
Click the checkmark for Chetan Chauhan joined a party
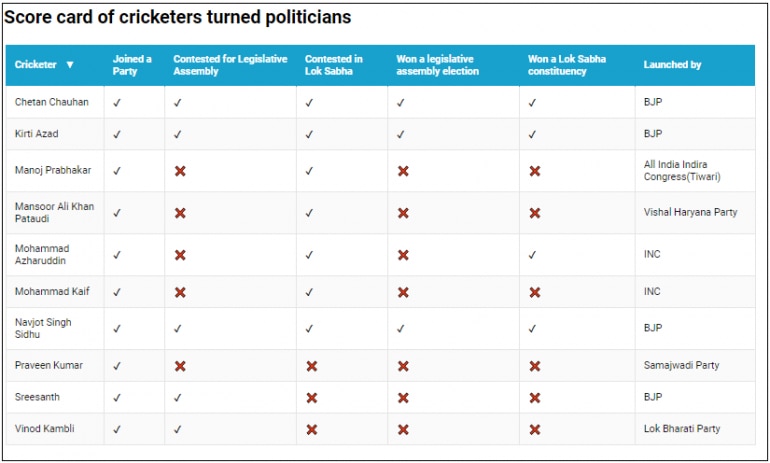point(117,102)
